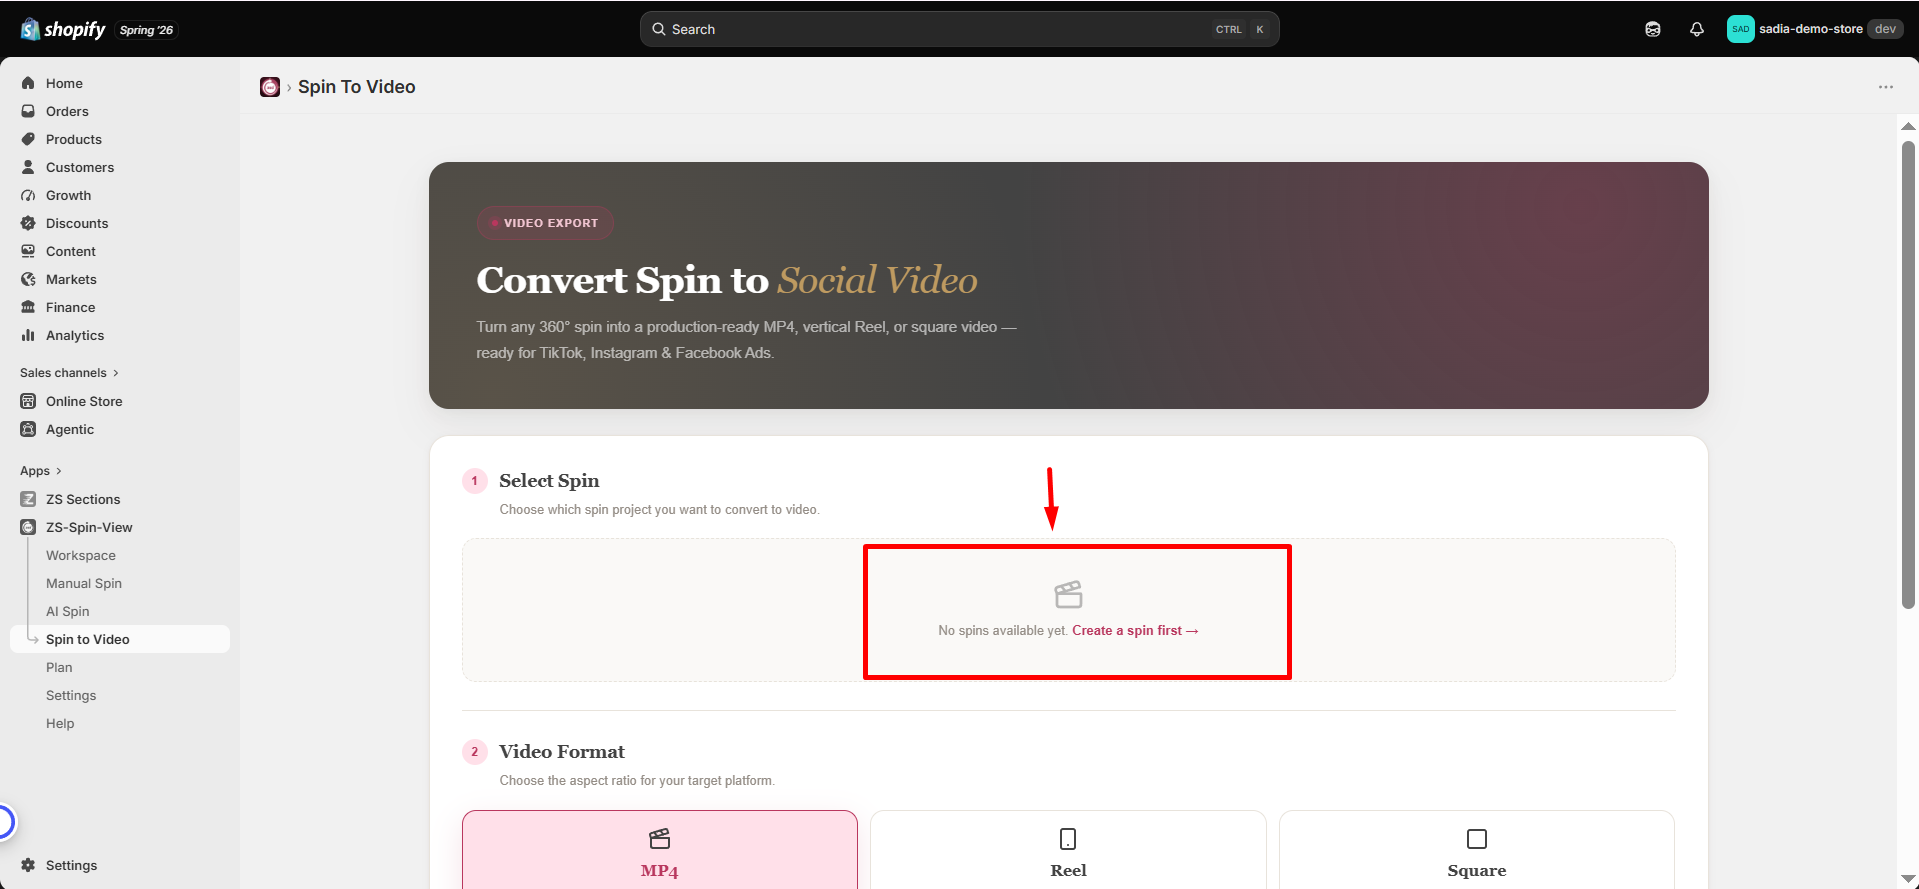Open the Sidekick assistant icon
The image size is (1919, 889).
pyautogui.click(x=1653, y=29)
